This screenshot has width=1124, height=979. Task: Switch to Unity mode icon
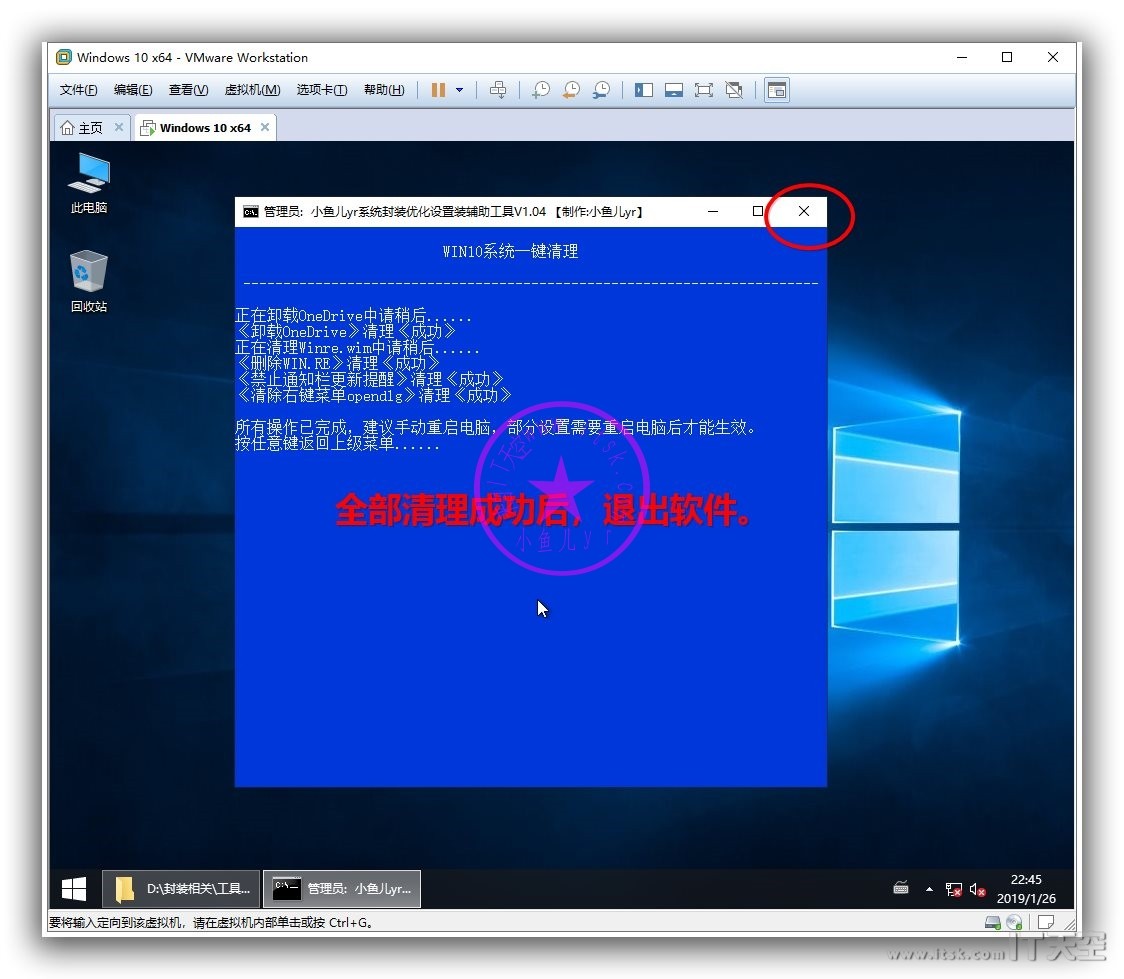[734, 90]
